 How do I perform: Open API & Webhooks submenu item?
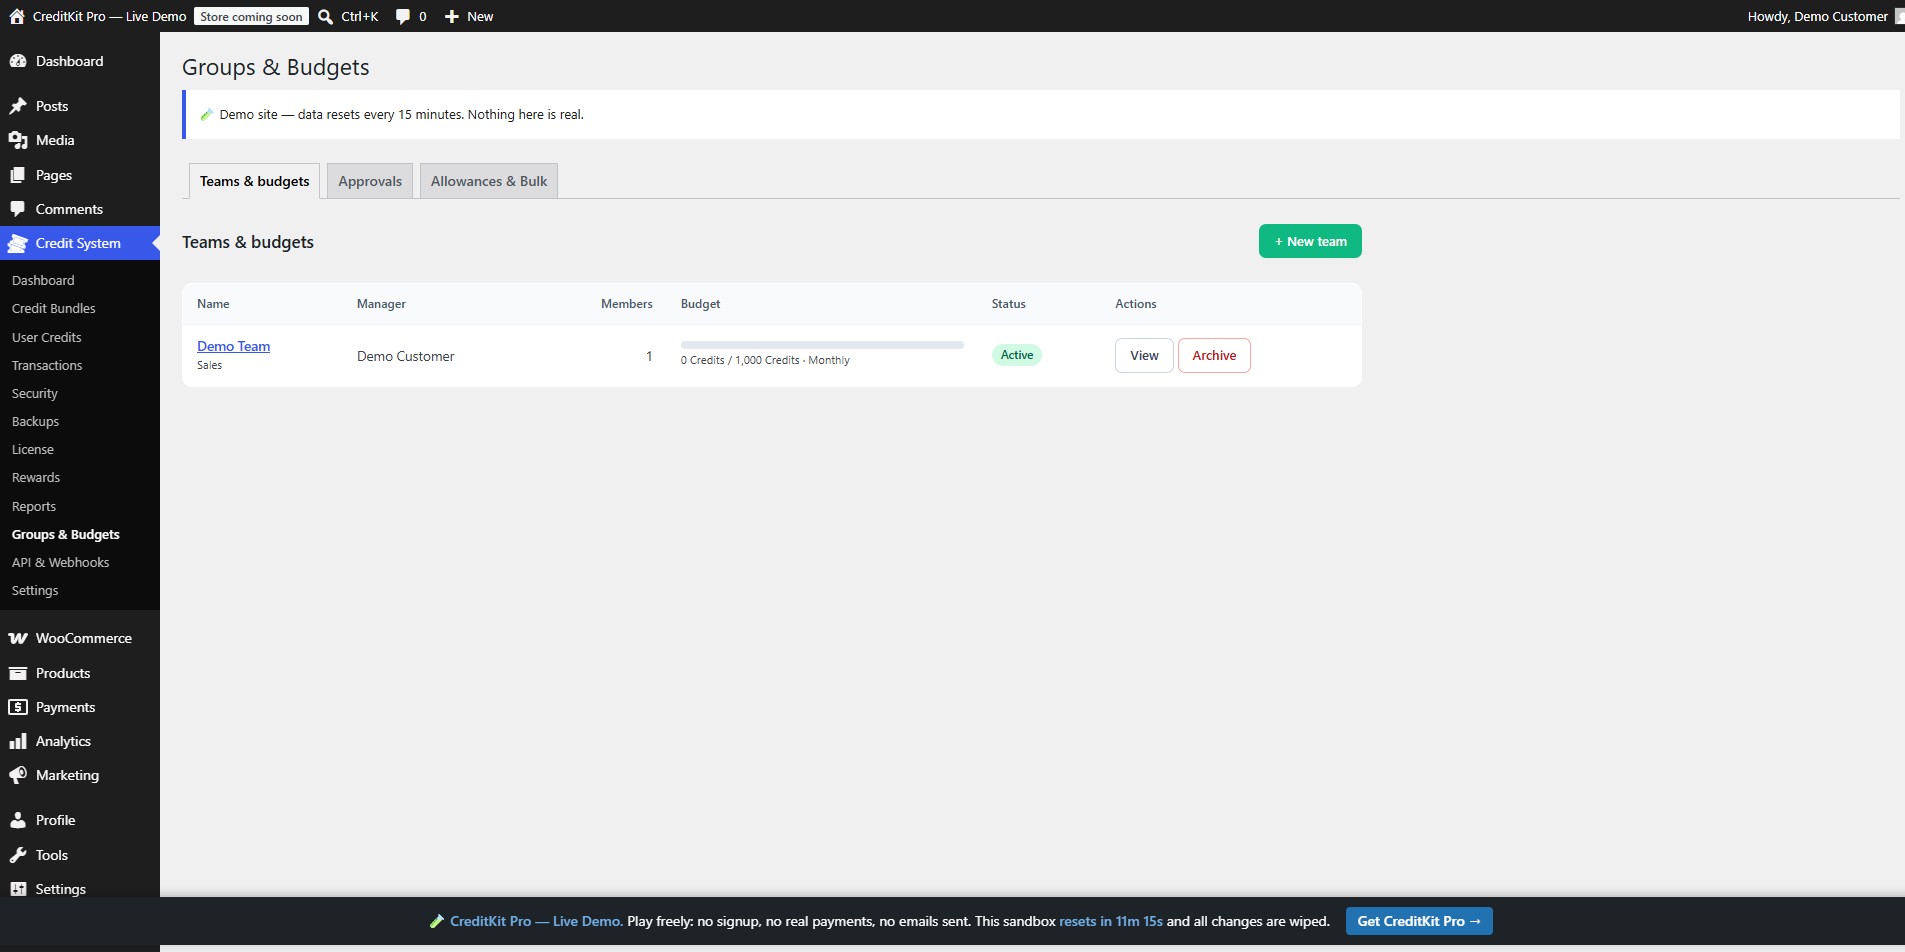61,562
